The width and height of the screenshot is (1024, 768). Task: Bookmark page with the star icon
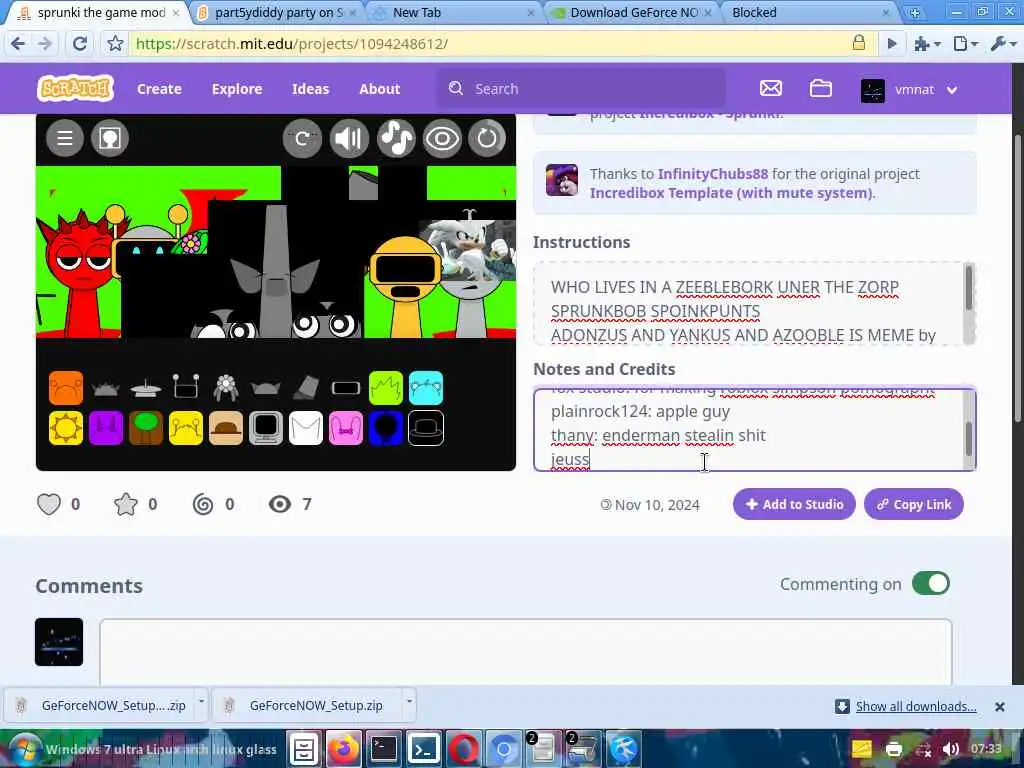click(115, 44)
